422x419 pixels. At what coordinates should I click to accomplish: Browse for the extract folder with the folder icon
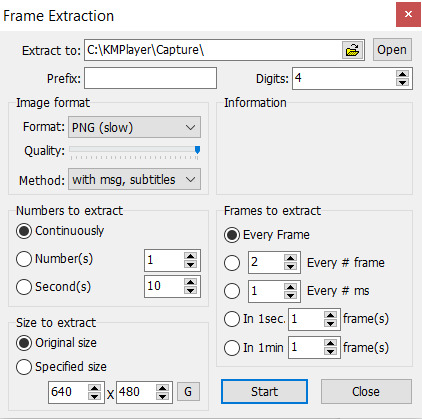point(352,50)
